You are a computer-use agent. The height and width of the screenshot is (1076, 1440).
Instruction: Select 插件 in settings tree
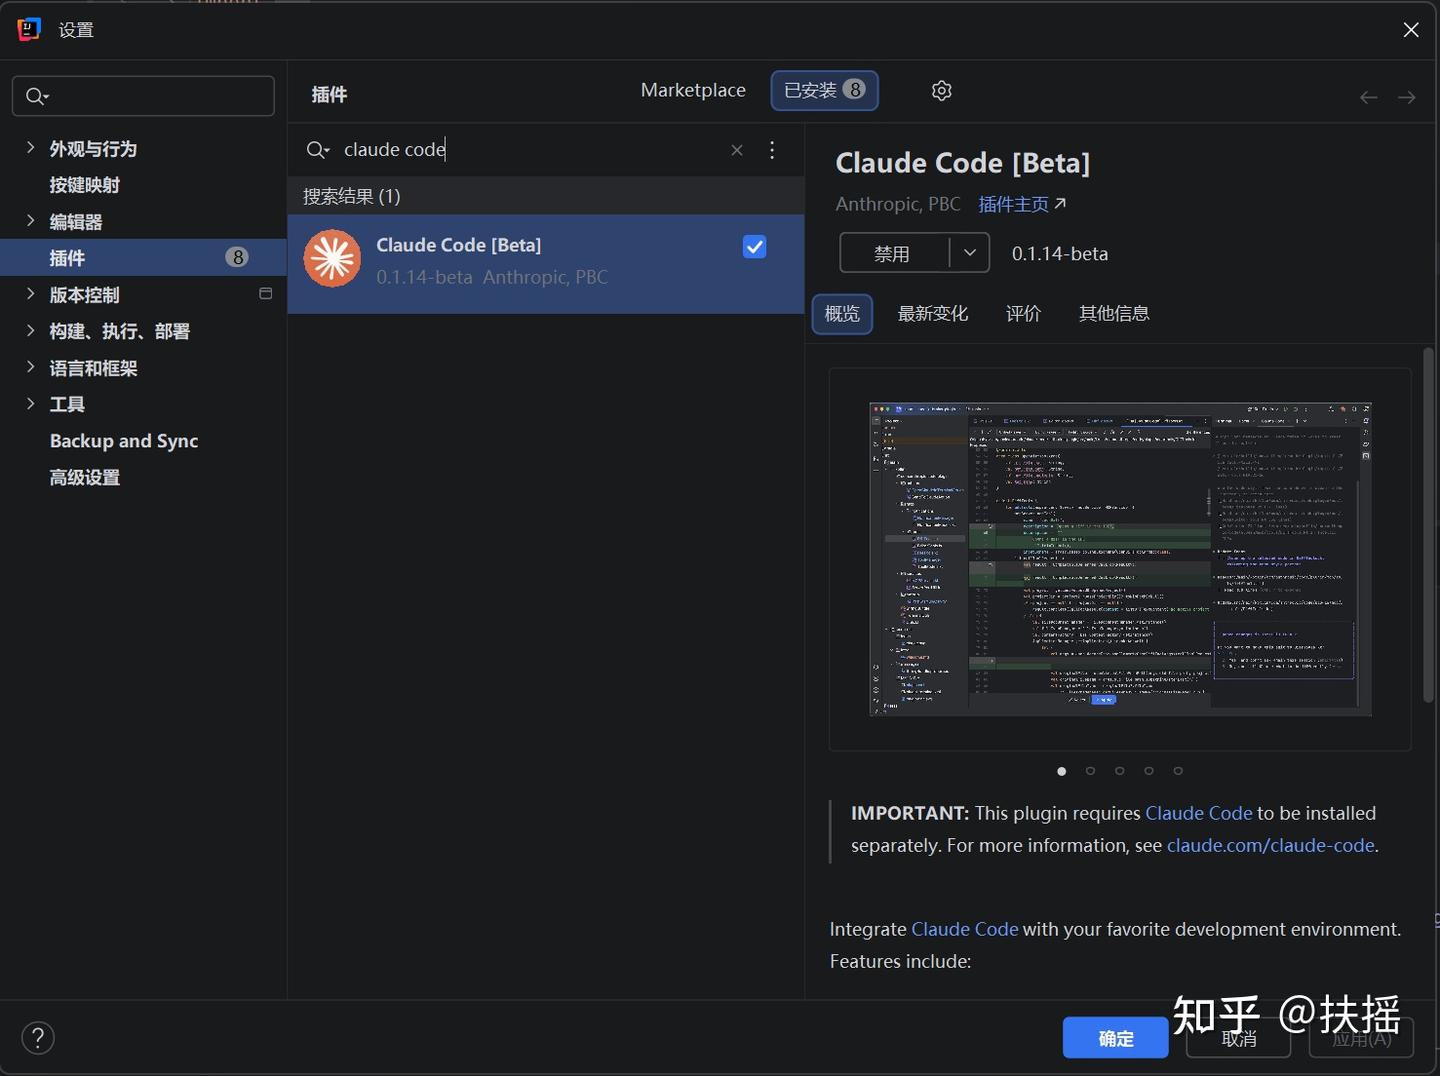point(143,258)
